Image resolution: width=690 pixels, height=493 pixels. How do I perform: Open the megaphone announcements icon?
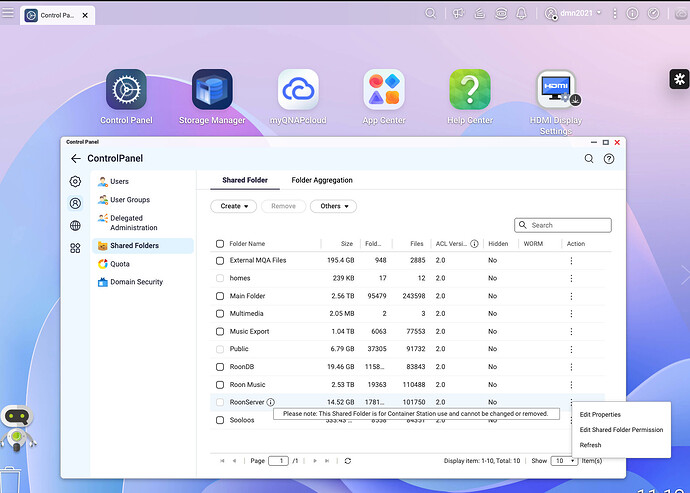tap(459, 14)
